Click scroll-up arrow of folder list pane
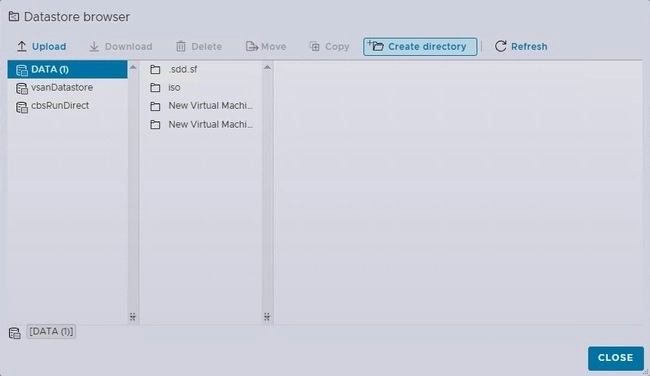This screenshot has width=650, height=376. (267, 67)
